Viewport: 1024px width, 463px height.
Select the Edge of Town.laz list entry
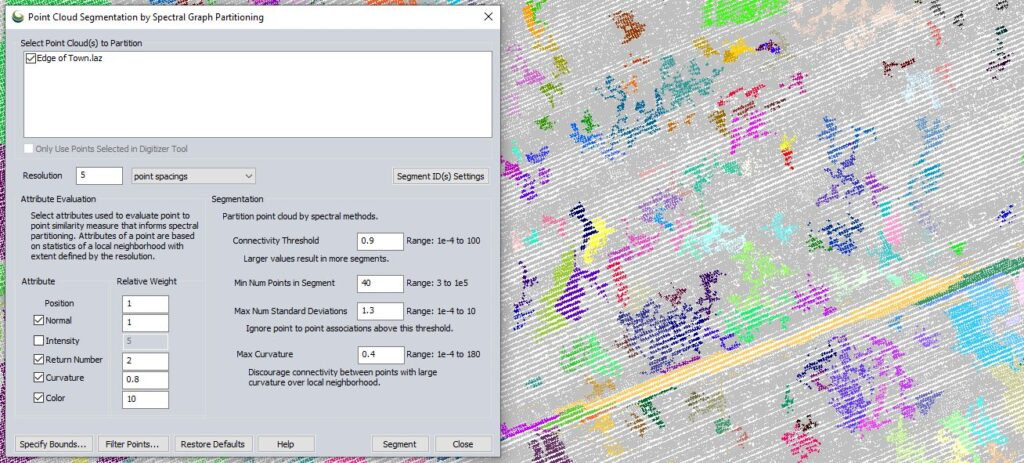point(70,59)
